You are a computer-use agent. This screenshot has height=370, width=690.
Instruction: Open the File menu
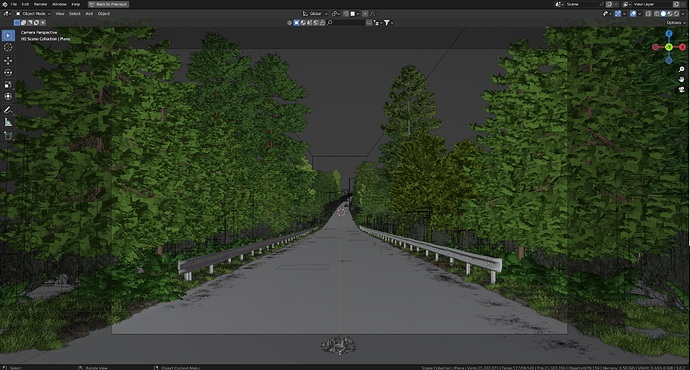coord(14,4)
